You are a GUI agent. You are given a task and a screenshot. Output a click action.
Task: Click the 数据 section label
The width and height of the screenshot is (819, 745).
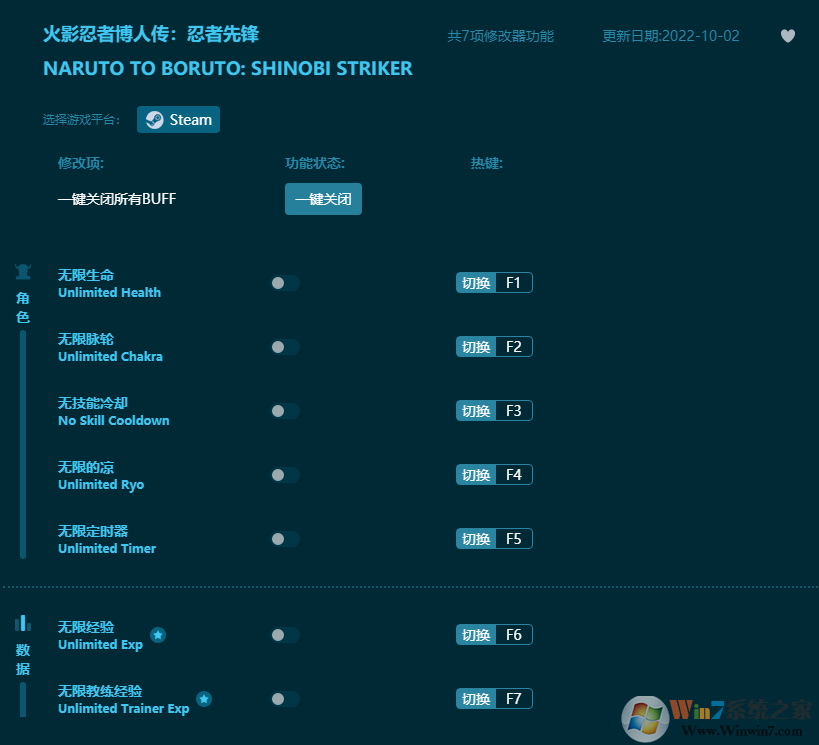coord(23,659)
